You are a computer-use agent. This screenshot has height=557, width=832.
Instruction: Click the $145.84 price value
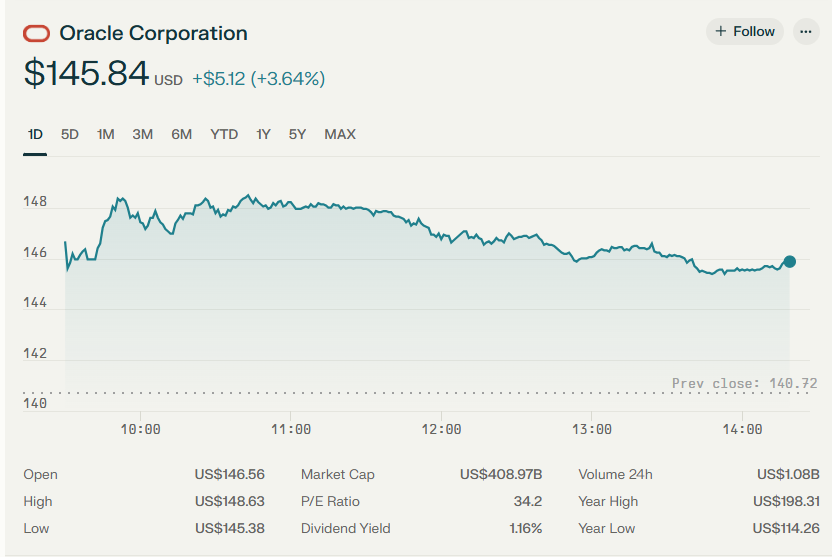(86, 73)
